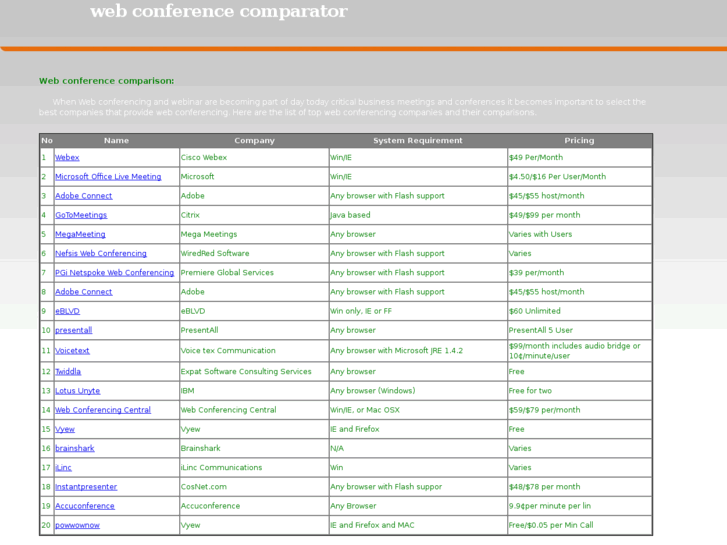Open the Accuconference link
Viewport: 727px width, 545px height.
click(84, 506)
